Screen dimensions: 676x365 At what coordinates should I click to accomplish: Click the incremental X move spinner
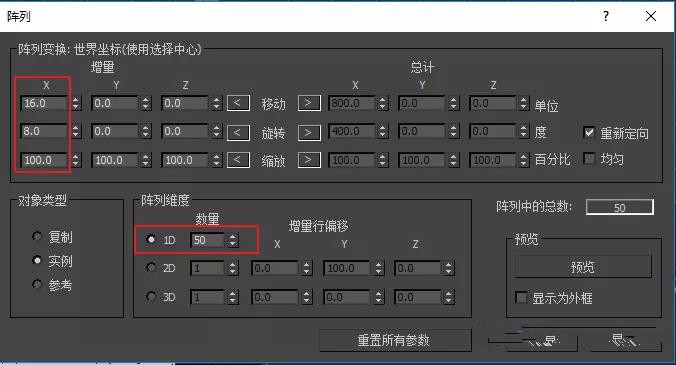pyautogui.click(x=76, y=103)
